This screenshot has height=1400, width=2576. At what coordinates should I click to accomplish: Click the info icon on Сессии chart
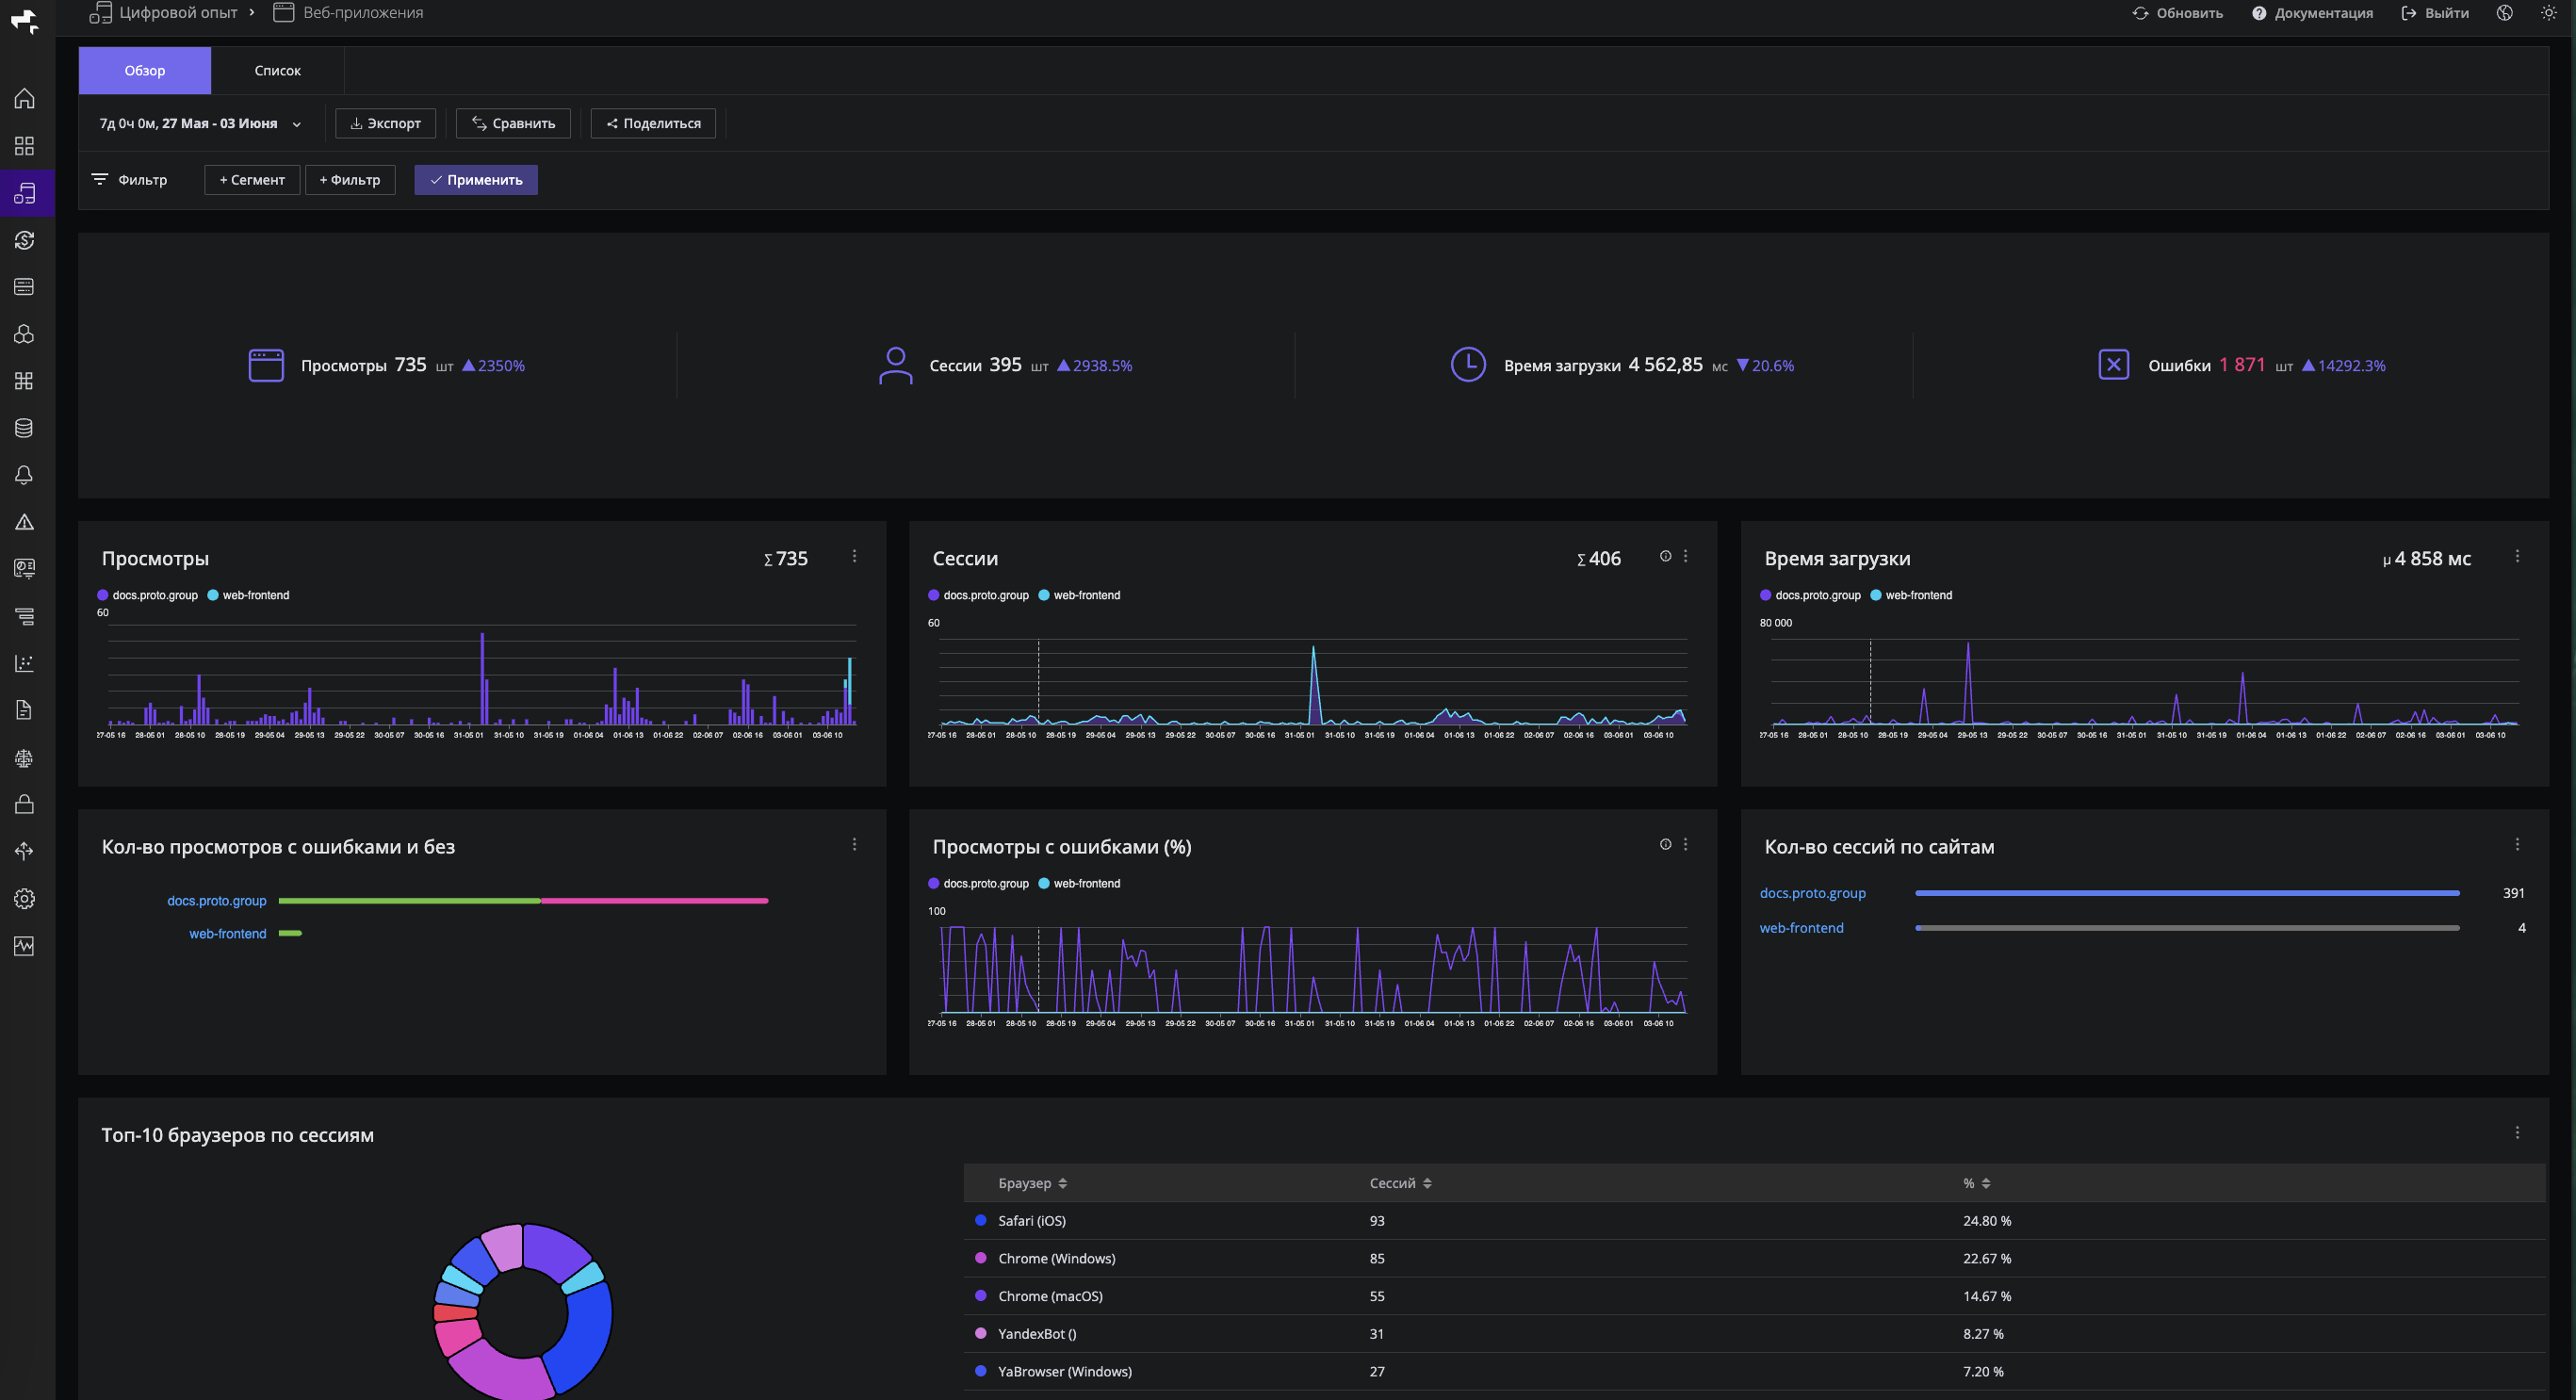pyautogui.click(x=1665, y=556)
